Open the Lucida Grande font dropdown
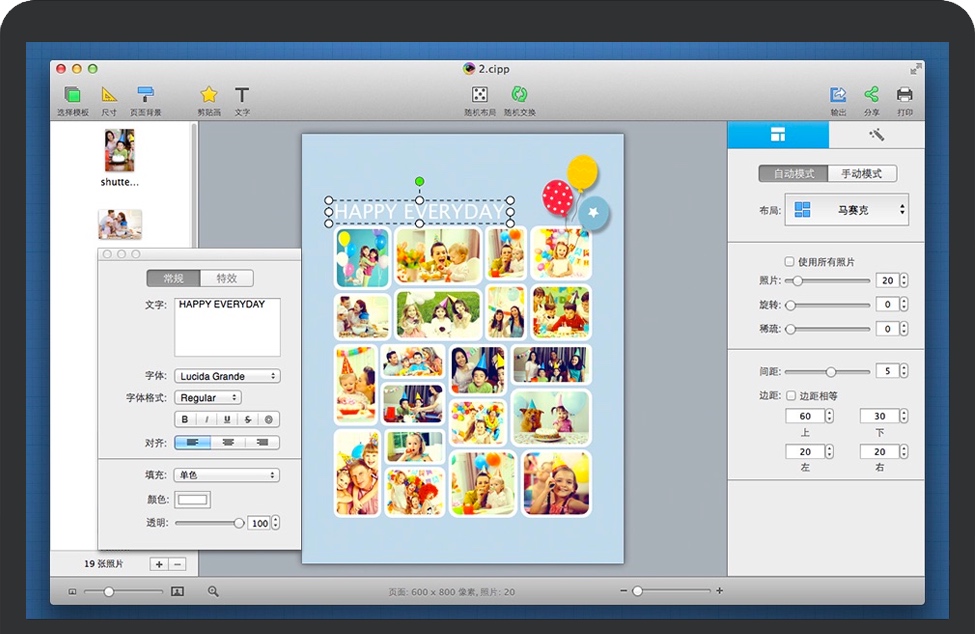975x634 pixels. pyautogui.click(x=227, y=376)
